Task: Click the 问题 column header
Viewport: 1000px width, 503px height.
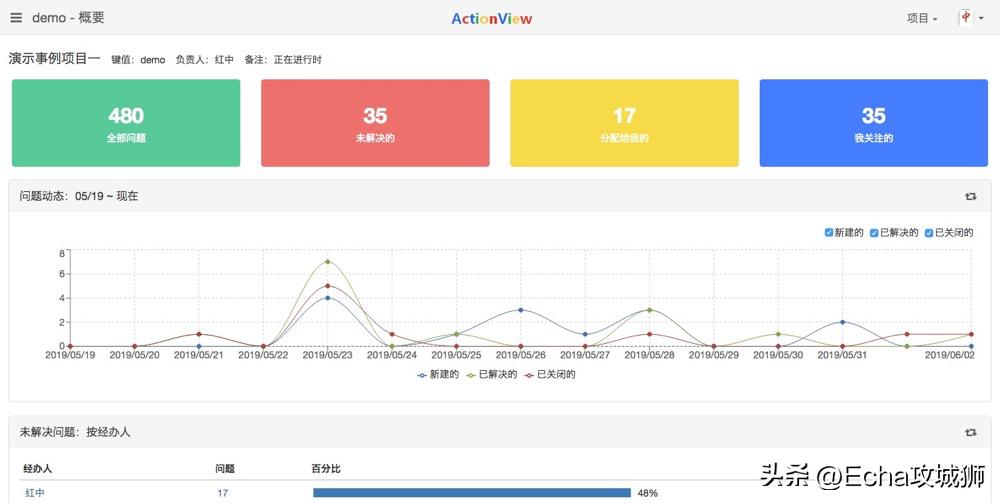Action: point(225,469)
